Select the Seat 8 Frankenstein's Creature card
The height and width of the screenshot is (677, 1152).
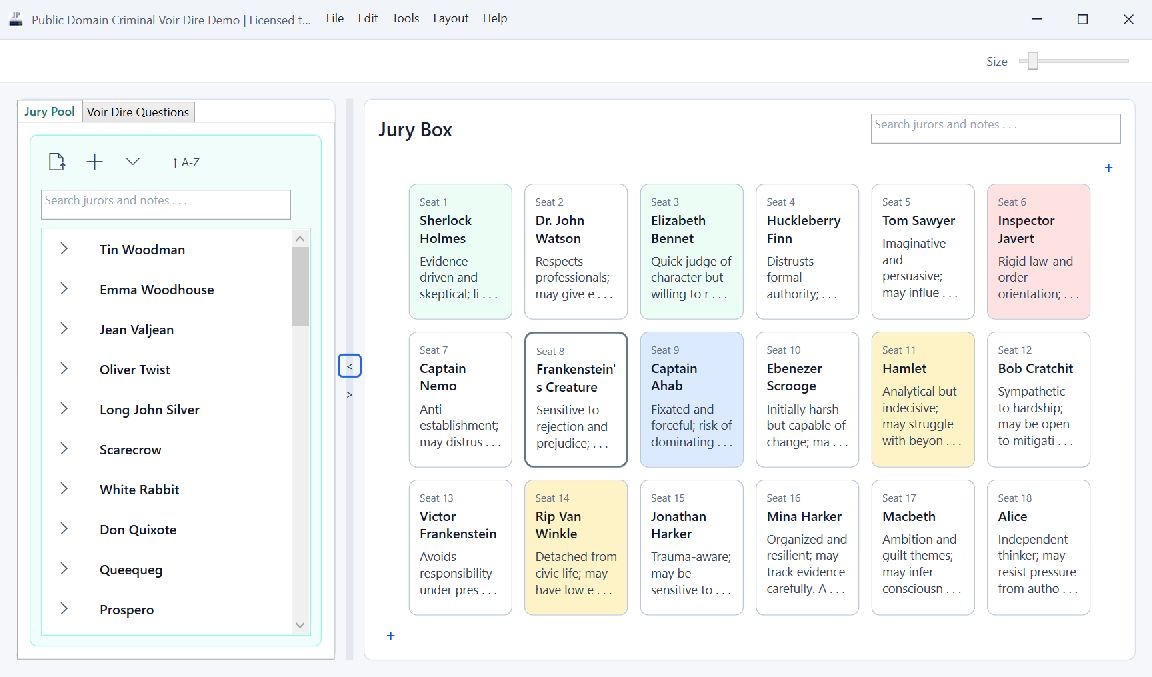(x=576, y=400)
